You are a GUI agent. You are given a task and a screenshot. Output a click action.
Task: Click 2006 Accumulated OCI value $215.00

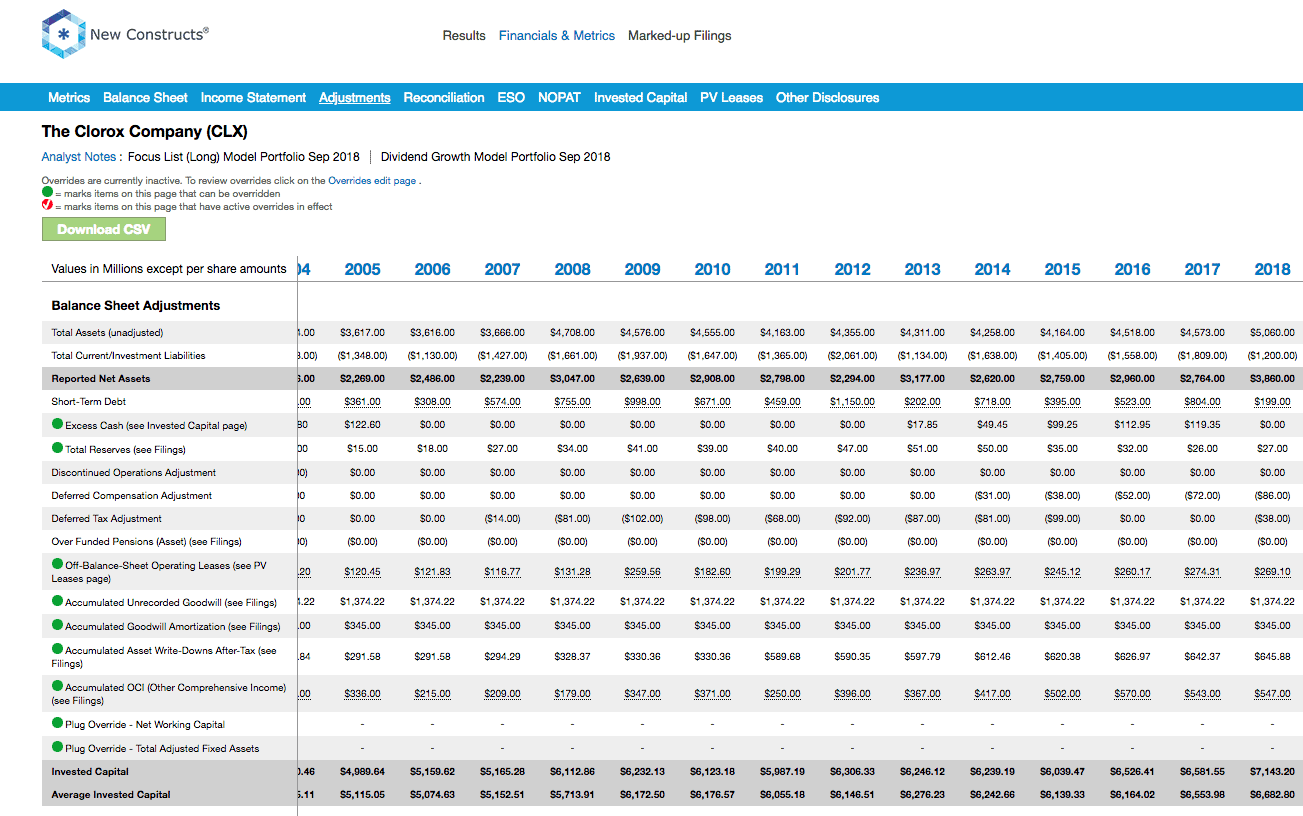tap(433, 694)
